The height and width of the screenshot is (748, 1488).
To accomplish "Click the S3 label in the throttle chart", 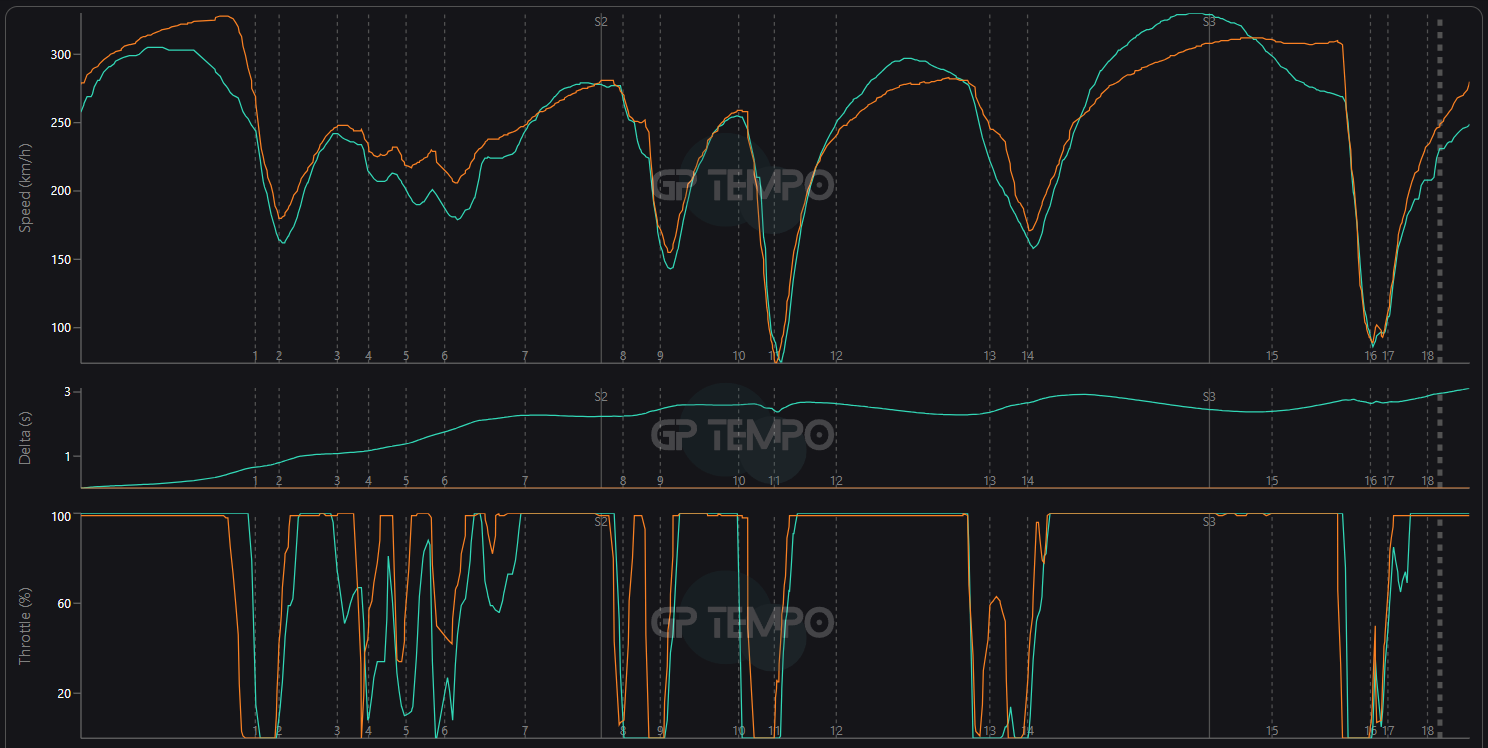I will pyautogui.click(x=1209, y=522).
